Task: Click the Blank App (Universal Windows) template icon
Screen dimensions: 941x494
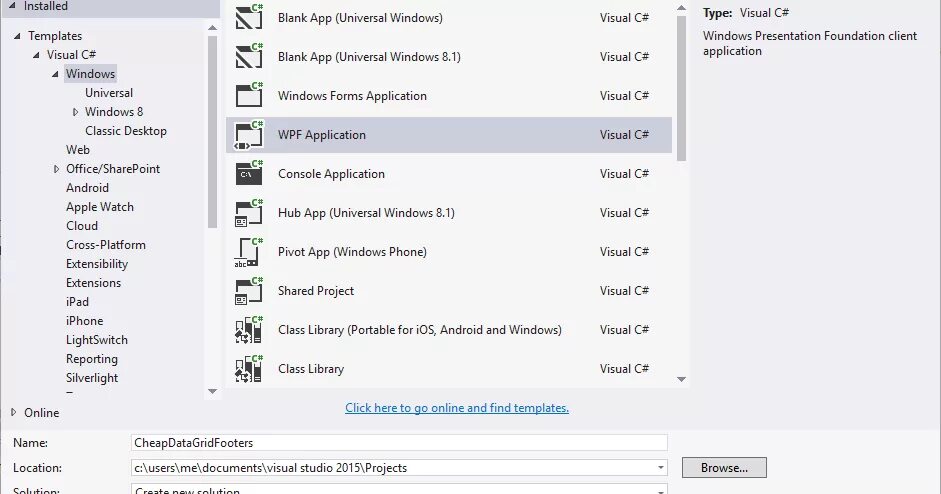Action: click(x=249, y=17)
